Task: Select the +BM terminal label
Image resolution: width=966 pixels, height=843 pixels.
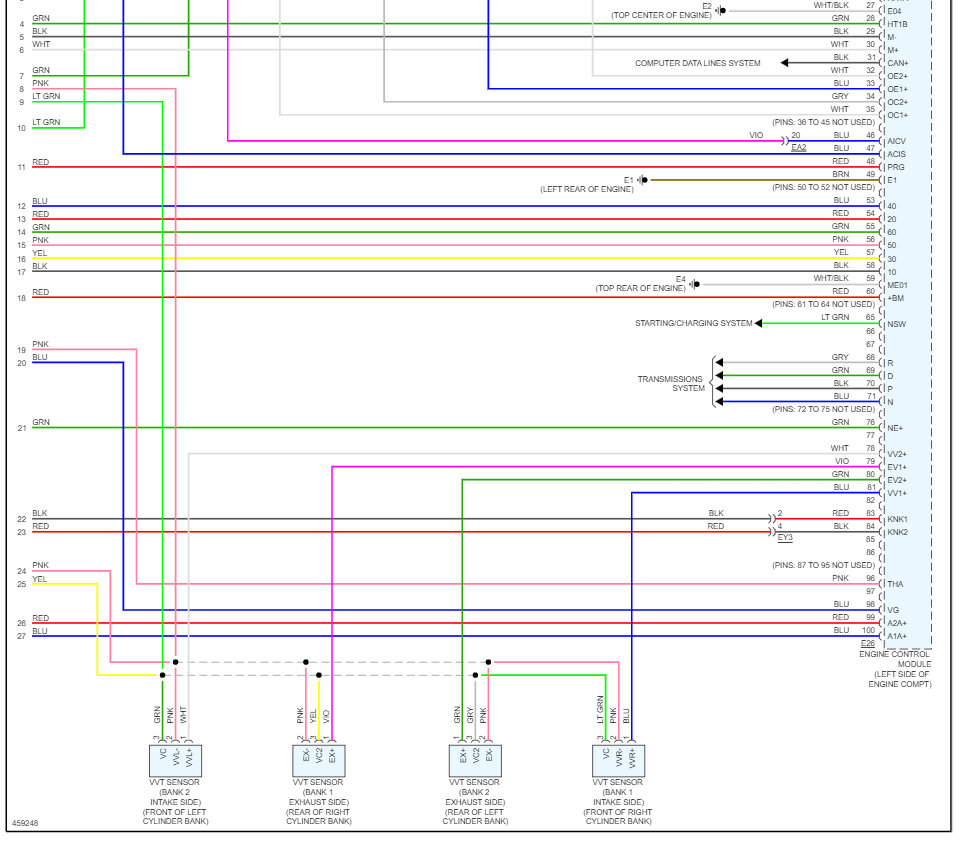Action: click(x=896, y=298)
